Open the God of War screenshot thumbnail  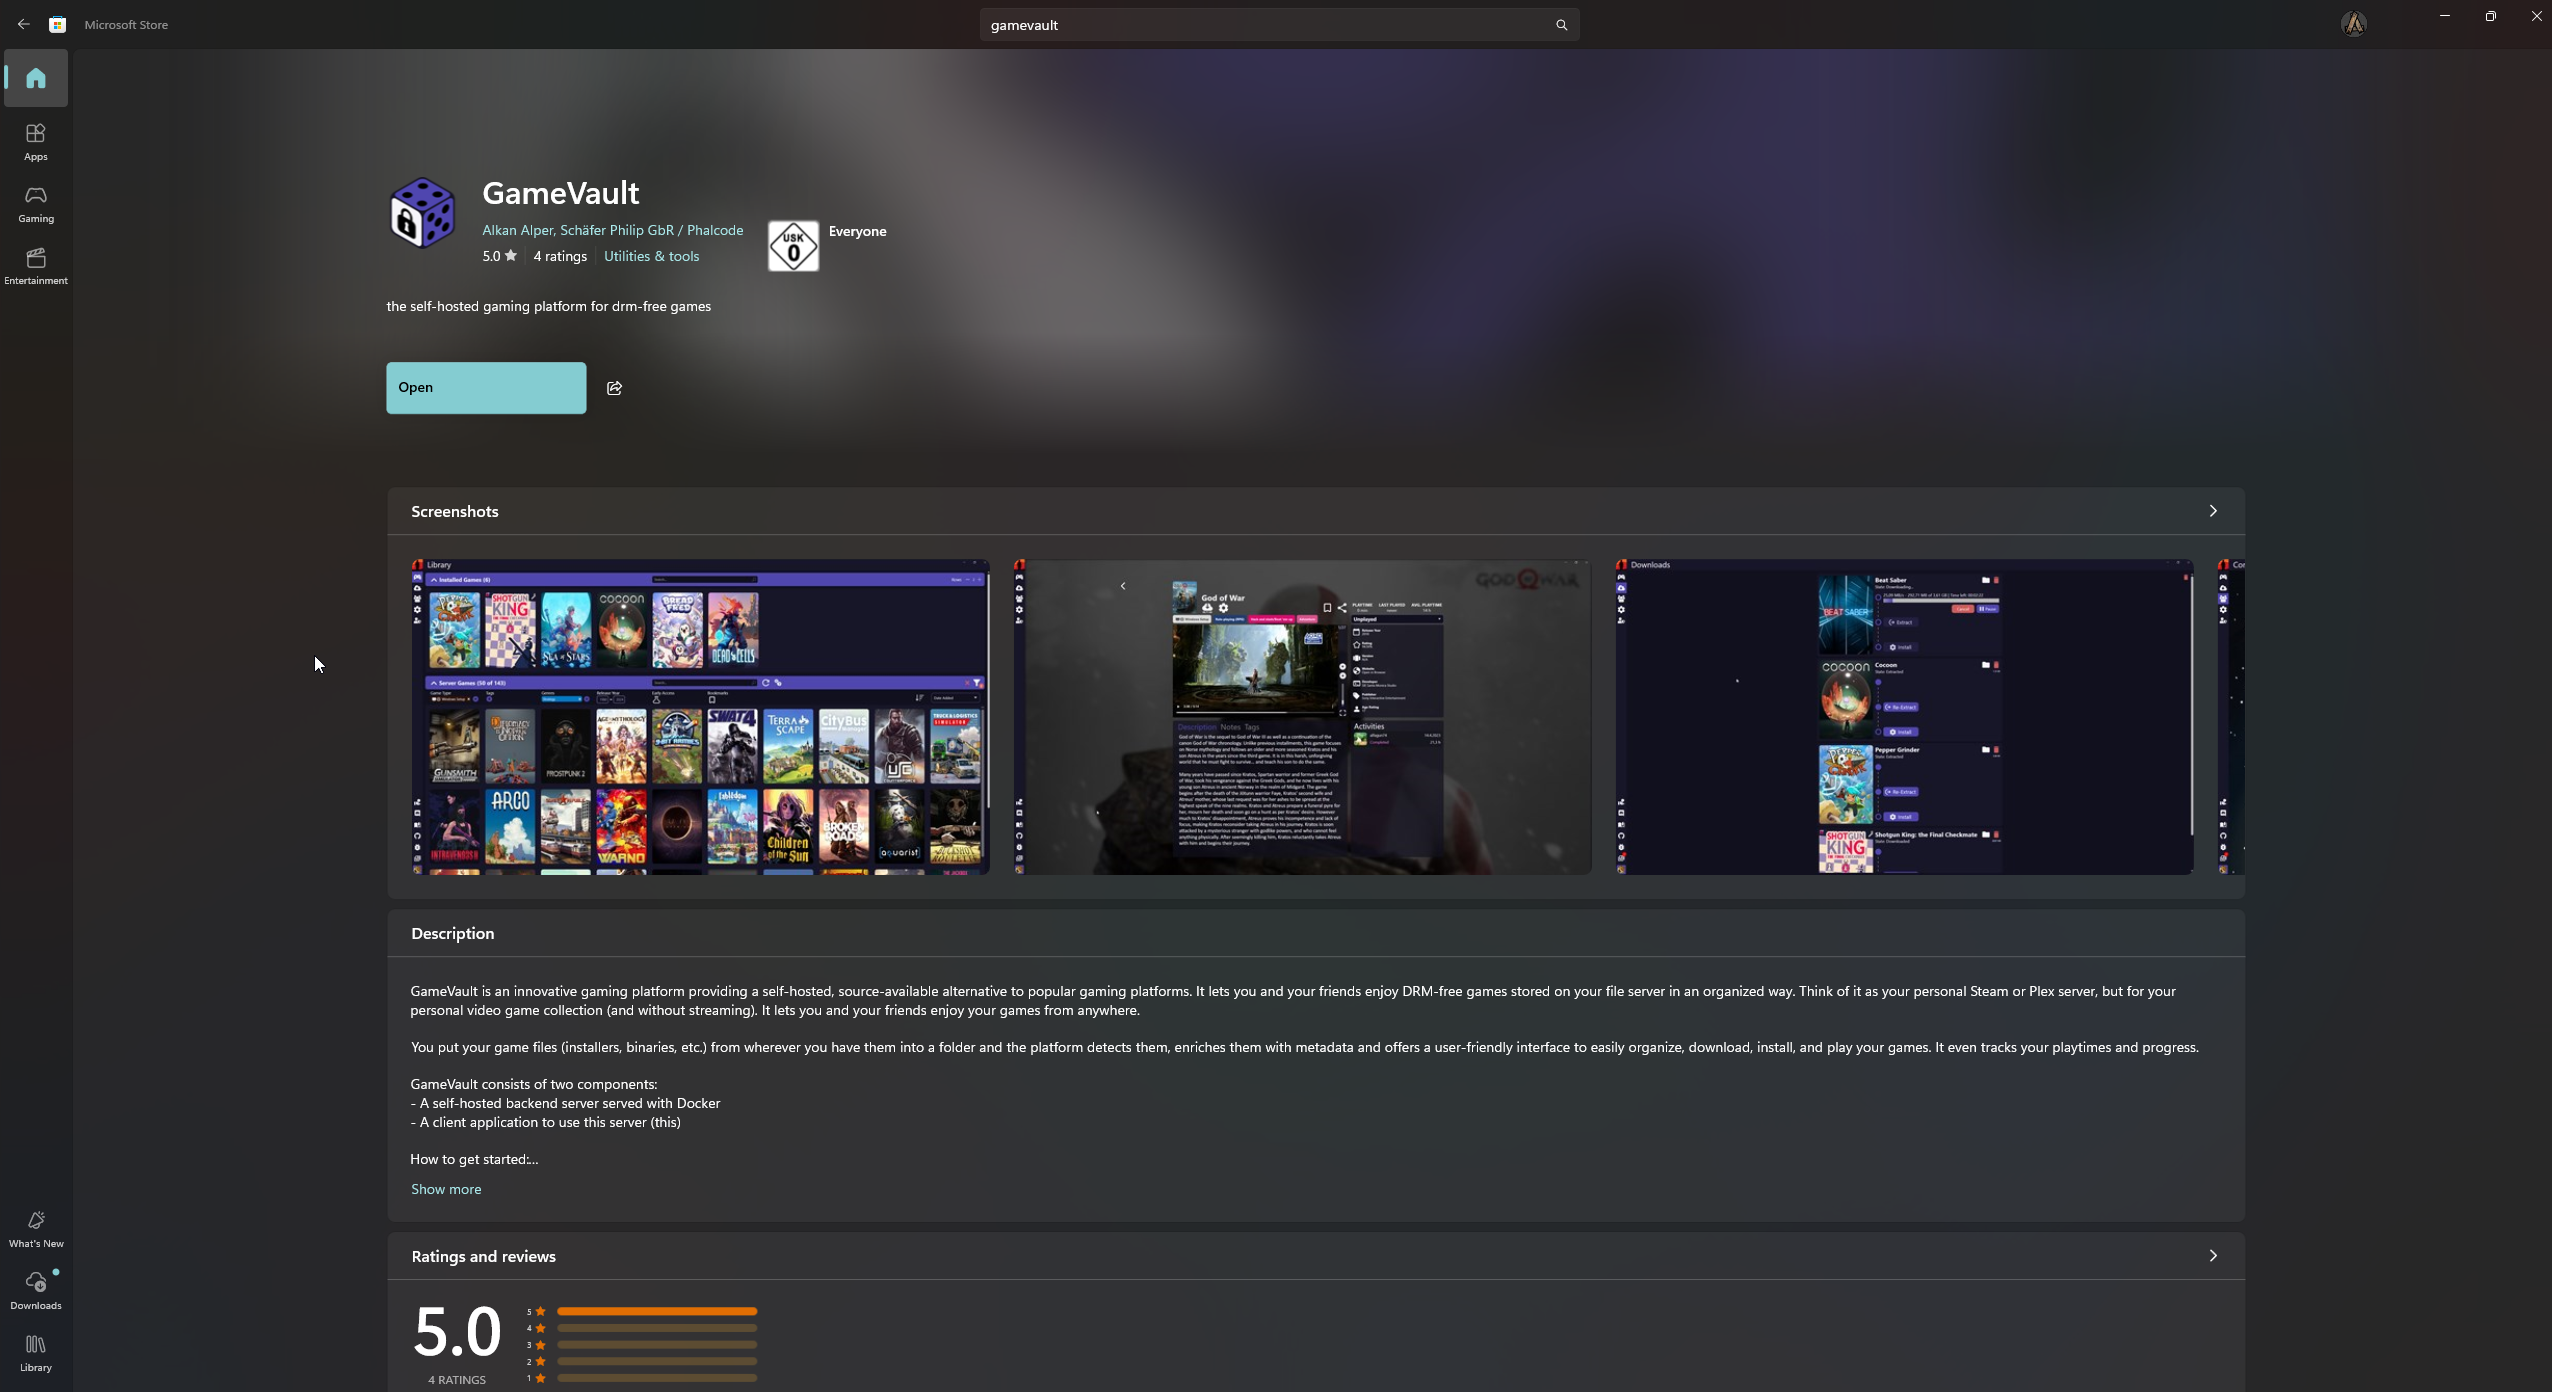[1302, 716]
